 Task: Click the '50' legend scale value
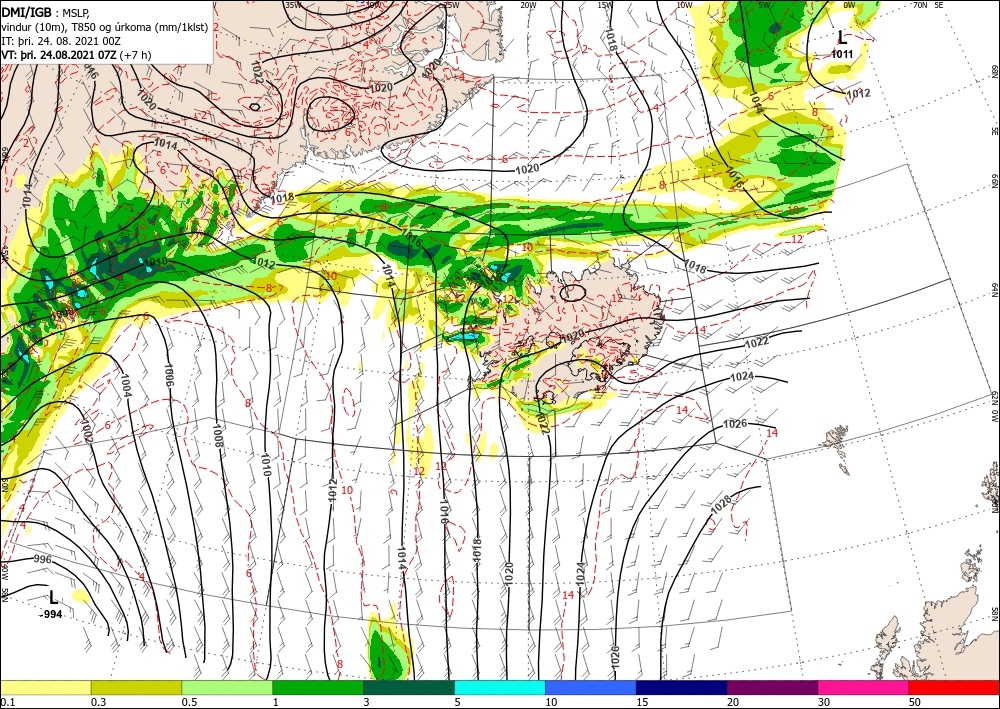915,702
